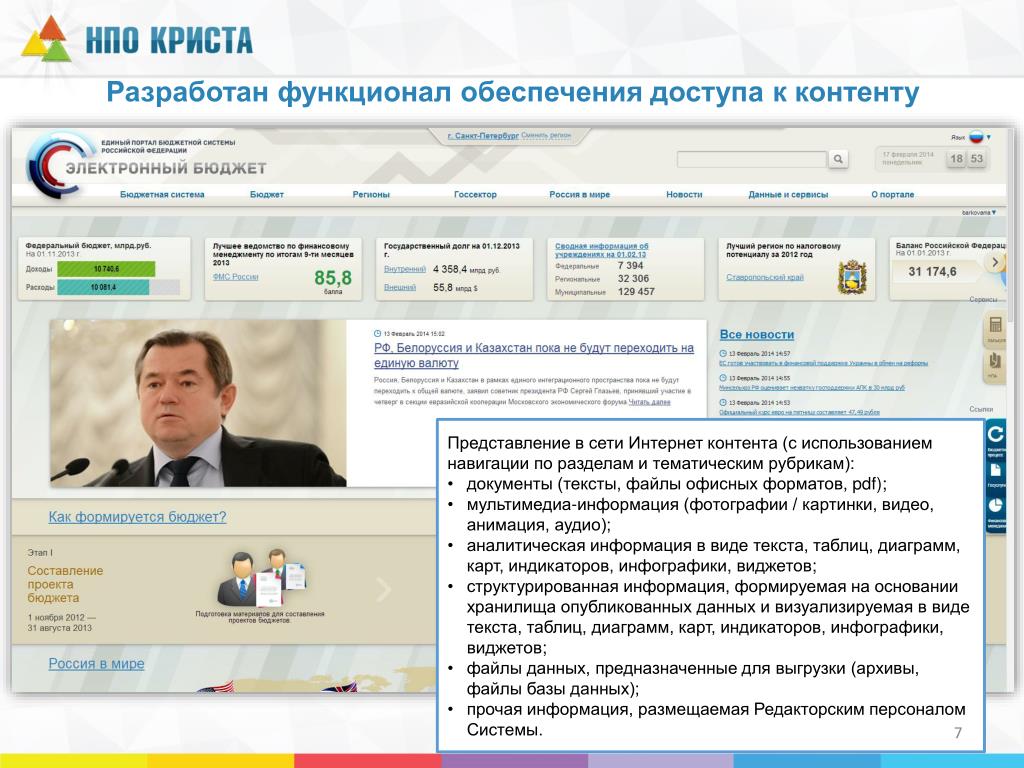Screen dimensions: 1024x768
Task: Open the Данные и сервисы menu
Action: [x=788, y=195]
